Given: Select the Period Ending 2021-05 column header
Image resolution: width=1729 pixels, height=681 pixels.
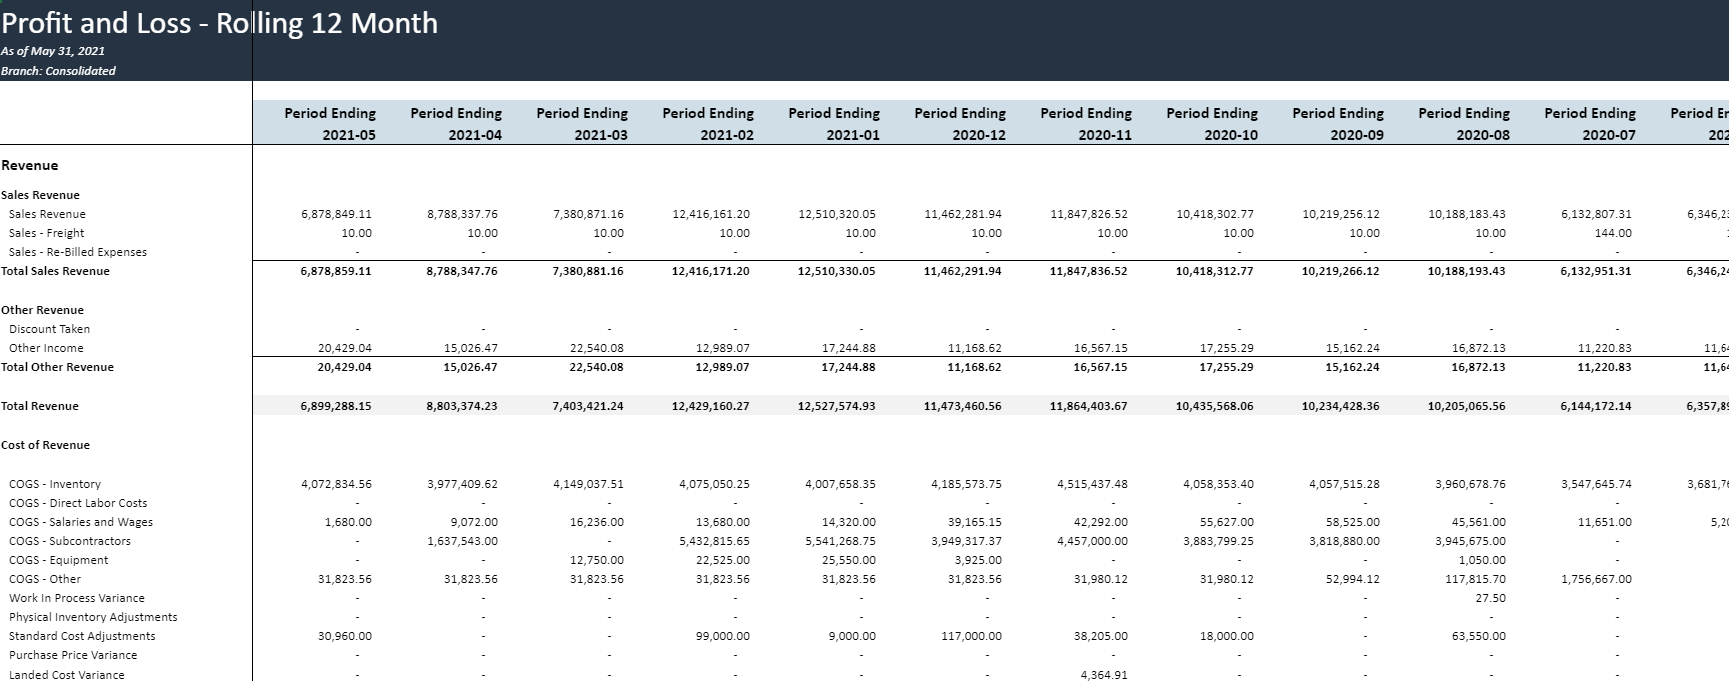Looking at the screenshot, I should tap(330, 124).
